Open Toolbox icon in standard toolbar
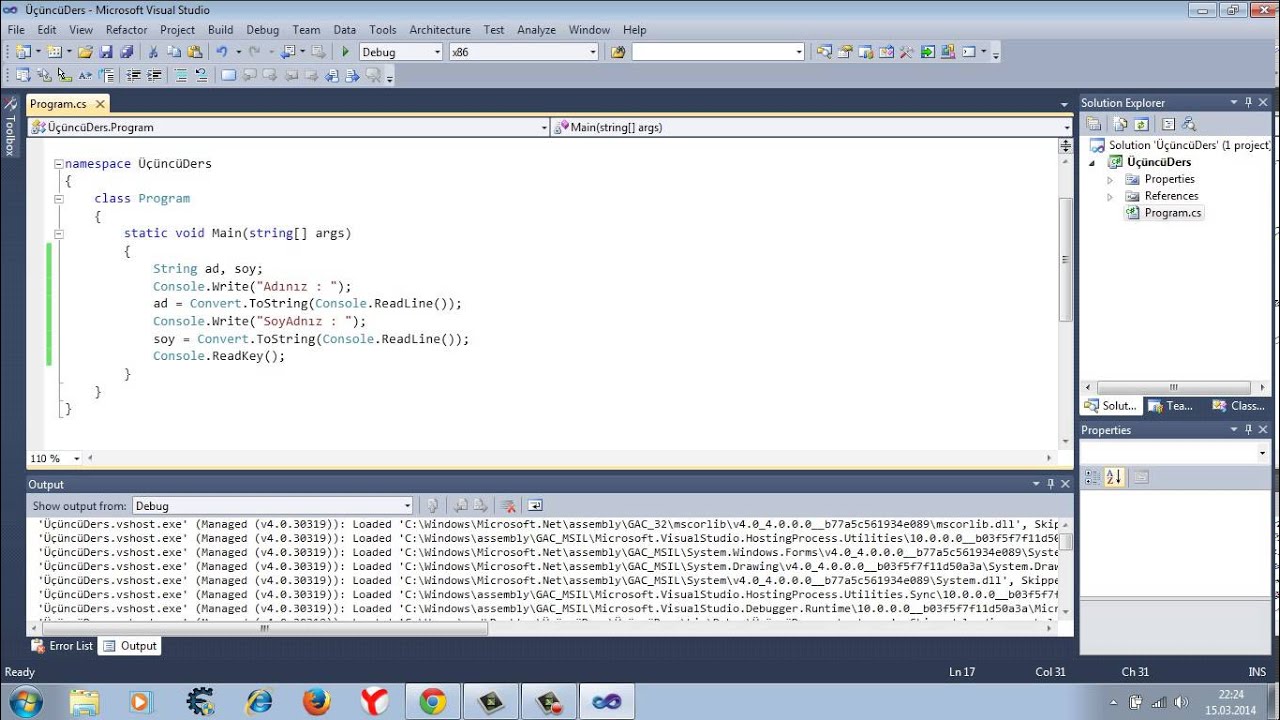 click(x=906, y=52)
